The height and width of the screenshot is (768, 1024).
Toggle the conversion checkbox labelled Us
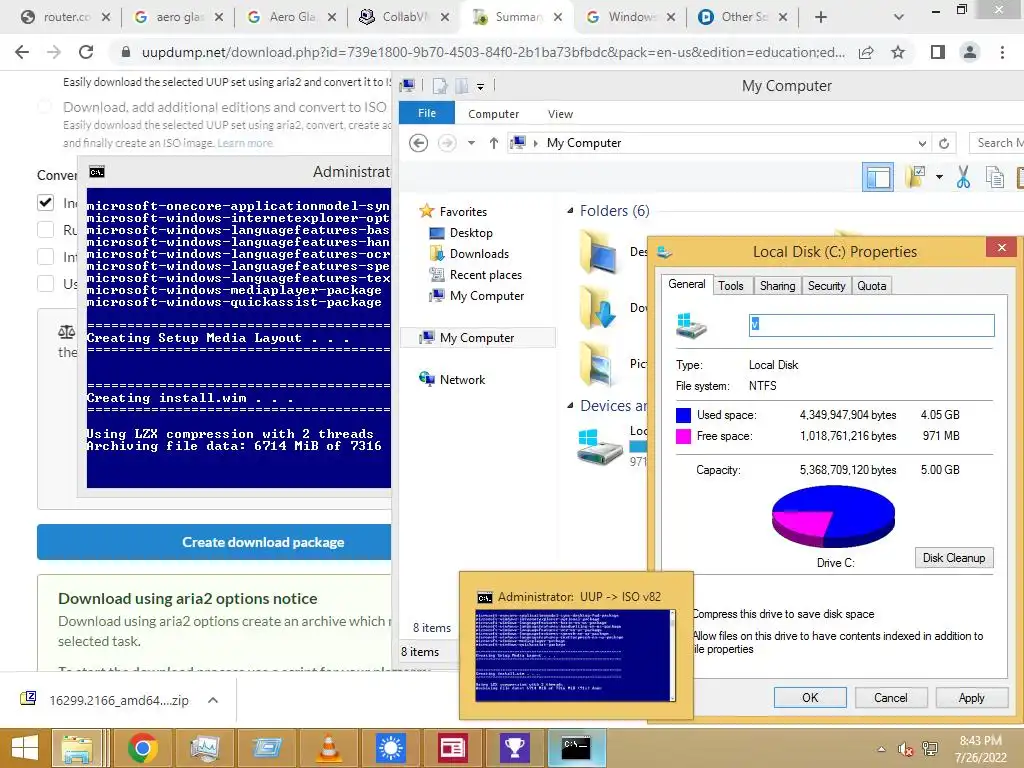(x=45, y=283)
